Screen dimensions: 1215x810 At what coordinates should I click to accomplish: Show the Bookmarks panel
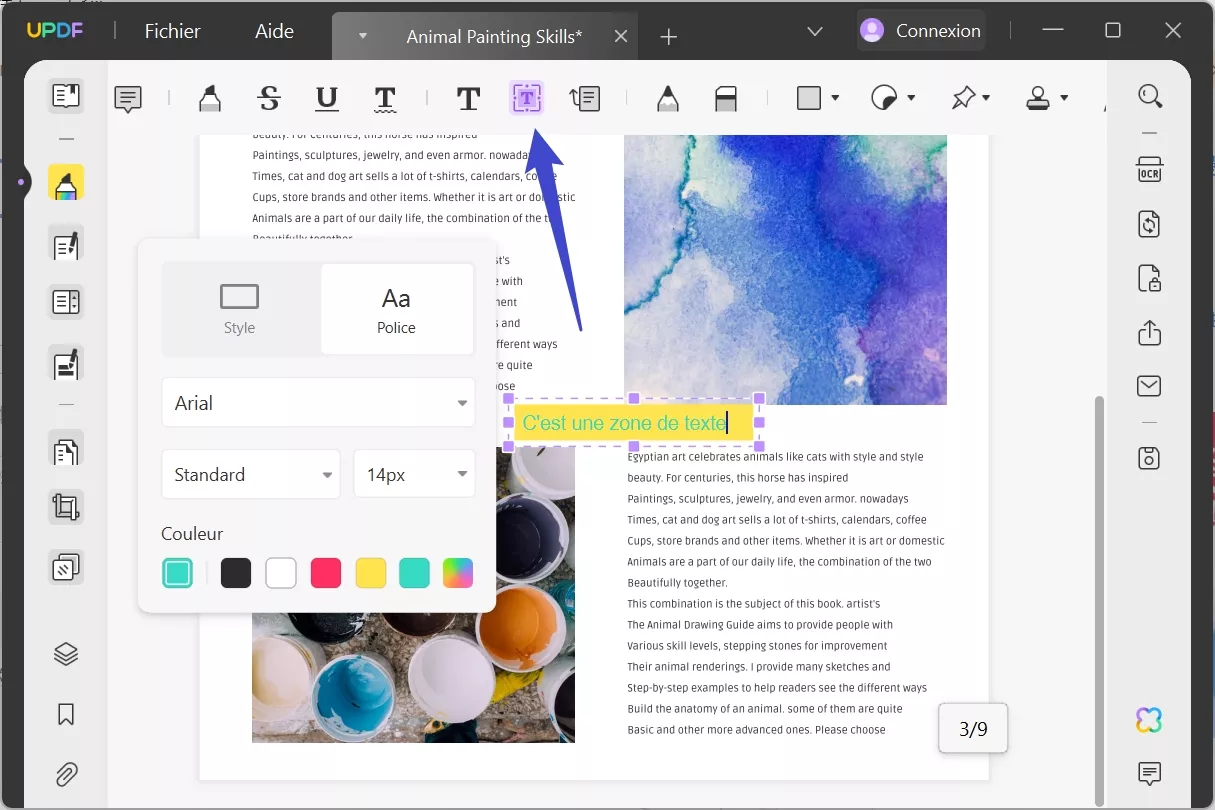click(x=66, y=714)
